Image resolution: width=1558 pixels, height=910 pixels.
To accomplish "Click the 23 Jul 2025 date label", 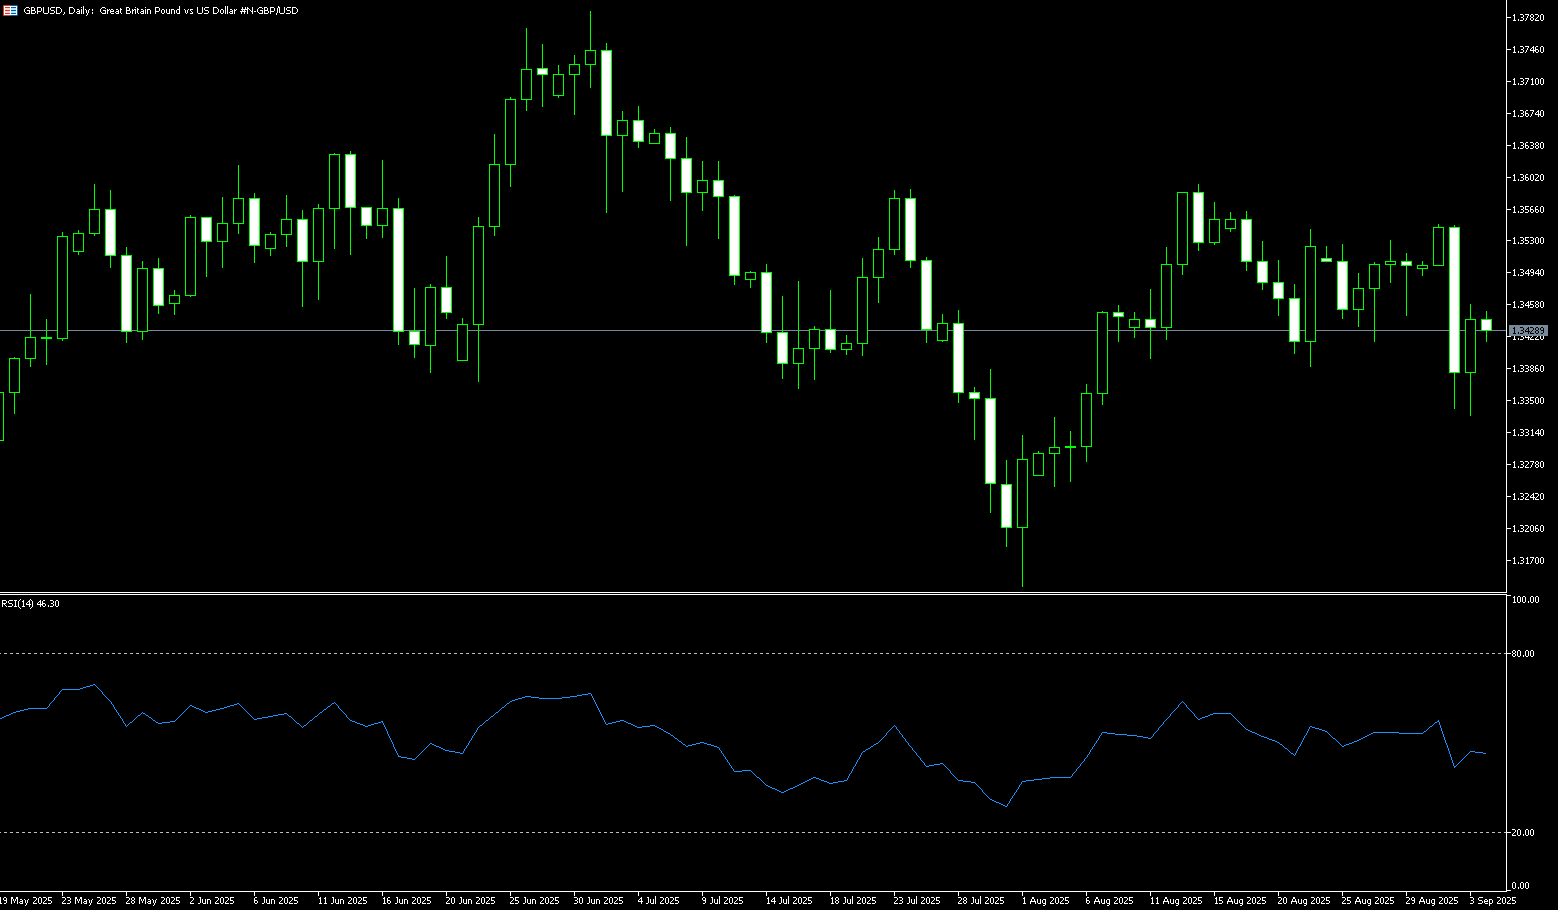I will [x=916, y=901].
